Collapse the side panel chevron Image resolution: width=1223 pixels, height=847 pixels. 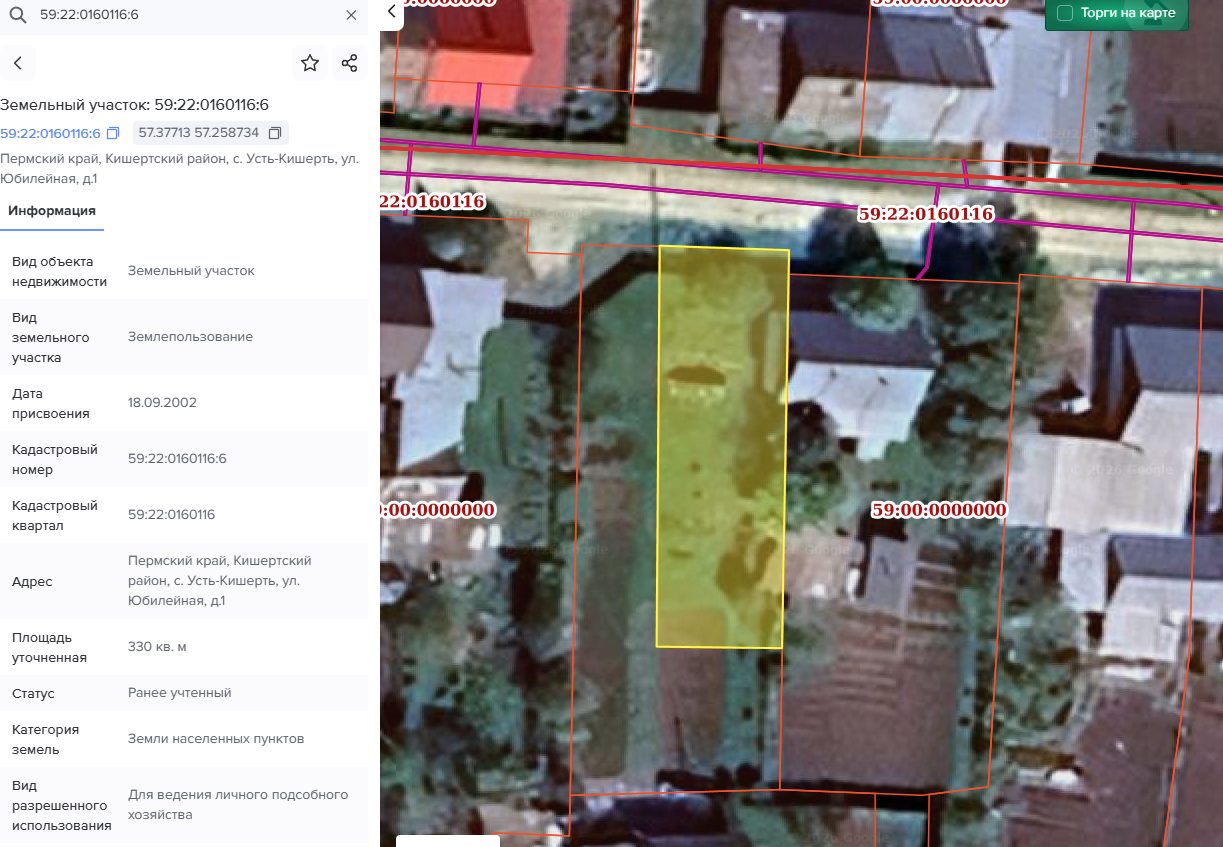(x=392, y=12)
